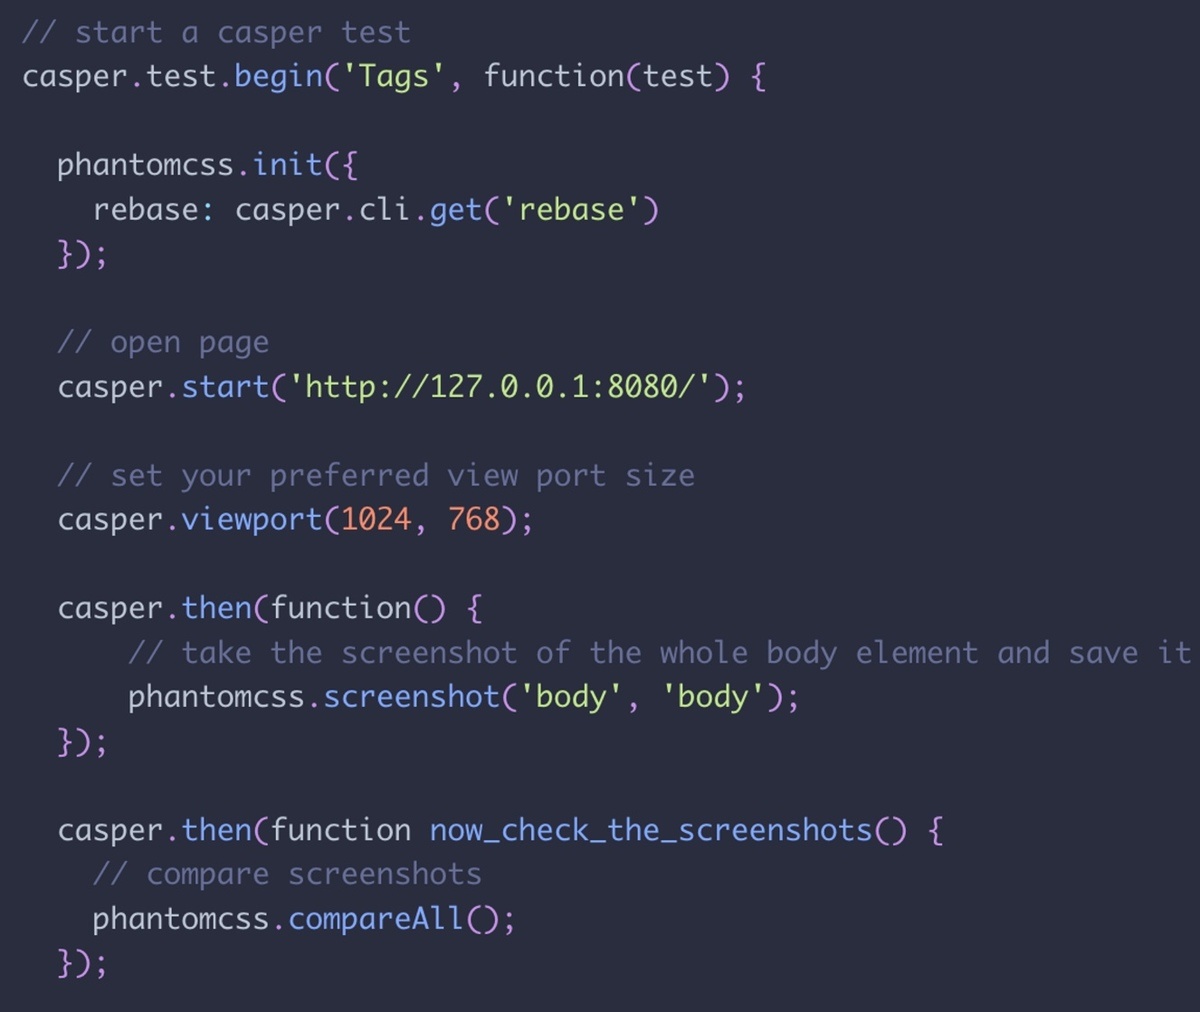Click the function name 'now_check_the_screenshots'
The width and height of the screenshot is (1200, 1012).
point(651,830)
